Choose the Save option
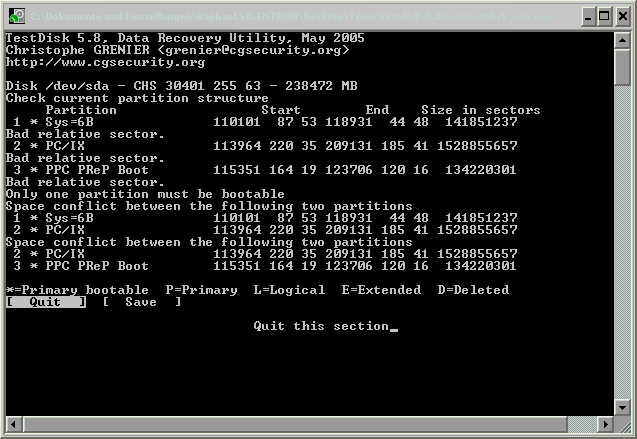The height and width of the screenshot is (439, 637). (141, 302)
